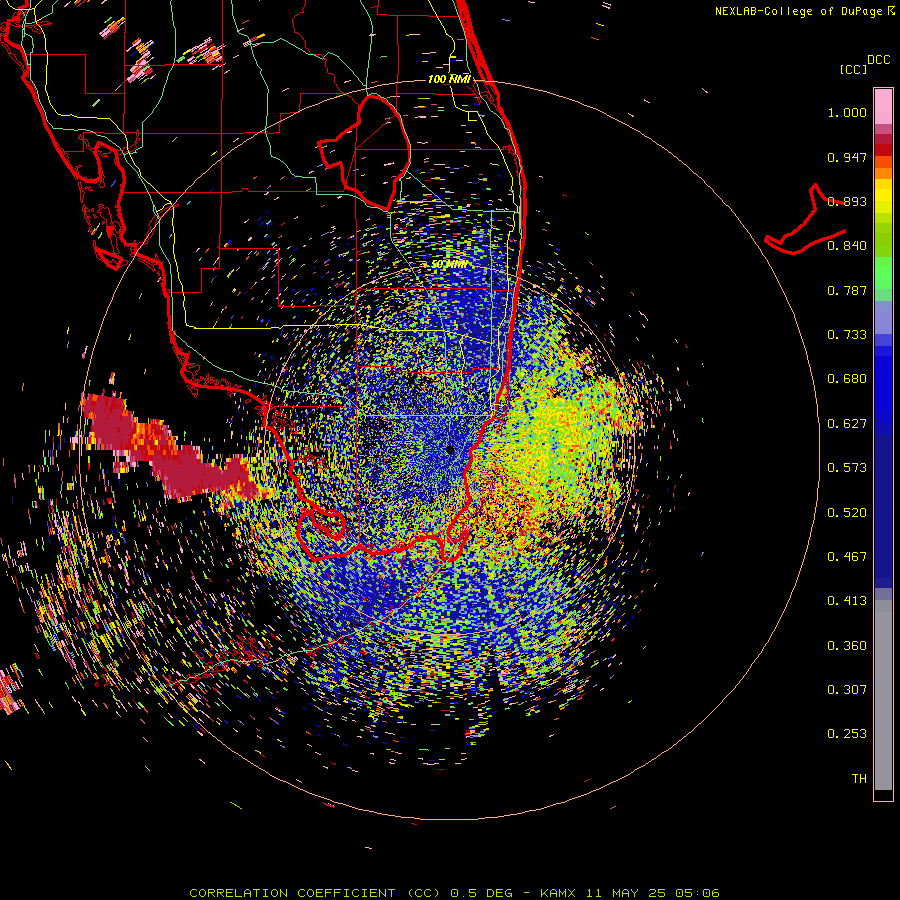Click the 0.787 legend value
The width and height of the screenshot is (900, 900).
847,290
